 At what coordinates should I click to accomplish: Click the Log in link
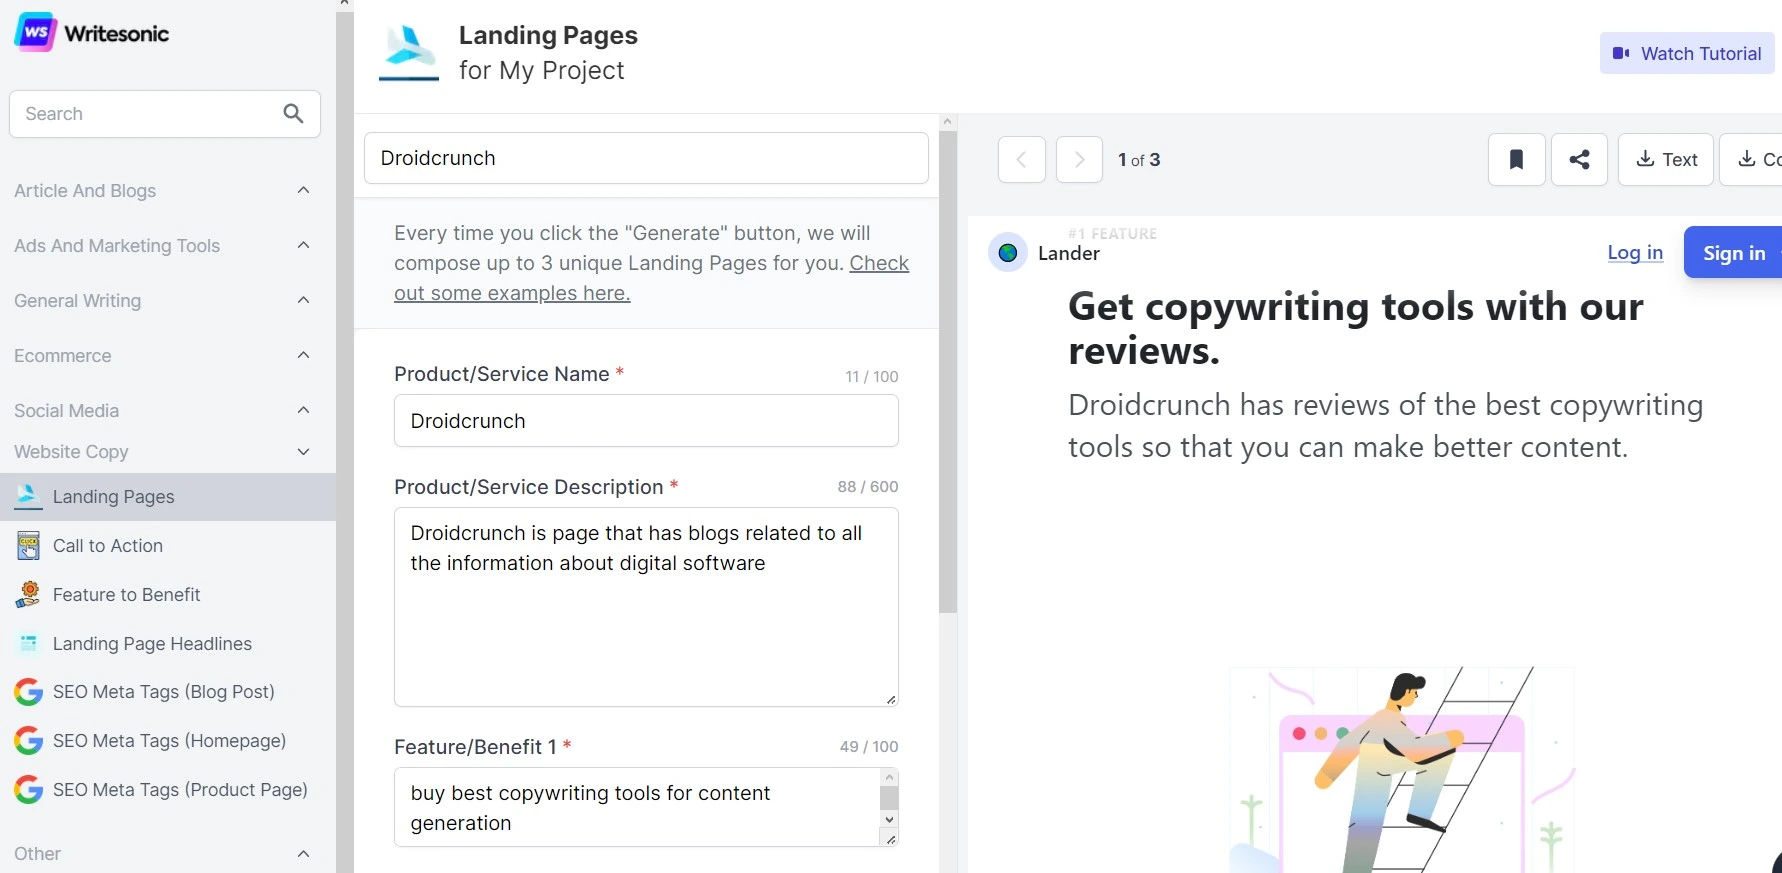click(x=1635, y=253)
